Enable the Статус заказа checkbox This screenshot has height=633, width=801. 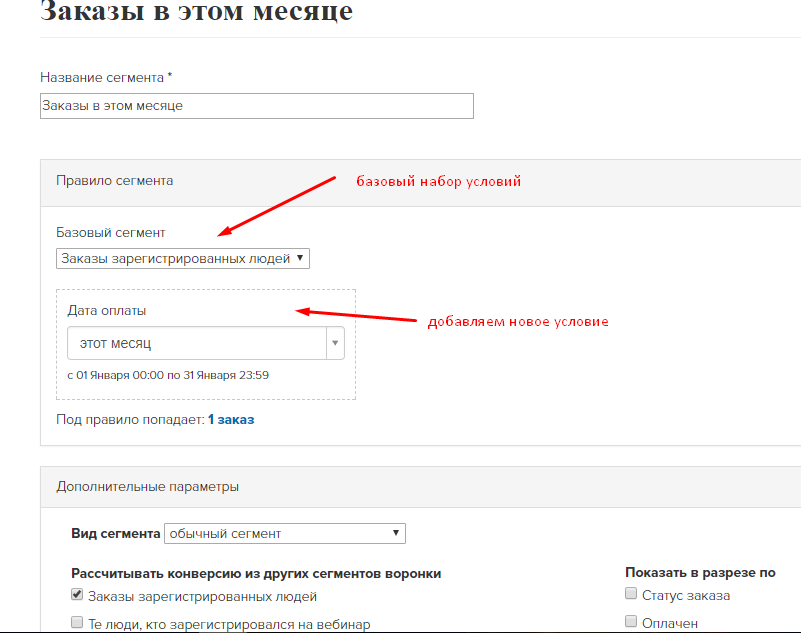(631, 593)
